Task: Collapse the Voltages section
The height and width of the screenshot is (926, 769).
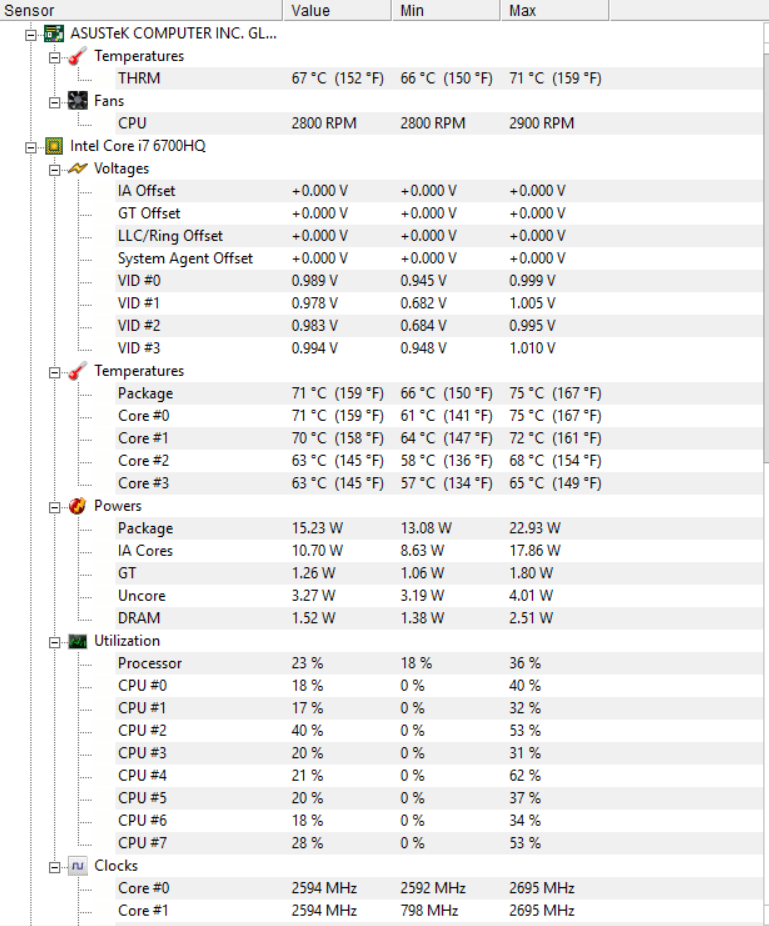Action: 55,169
